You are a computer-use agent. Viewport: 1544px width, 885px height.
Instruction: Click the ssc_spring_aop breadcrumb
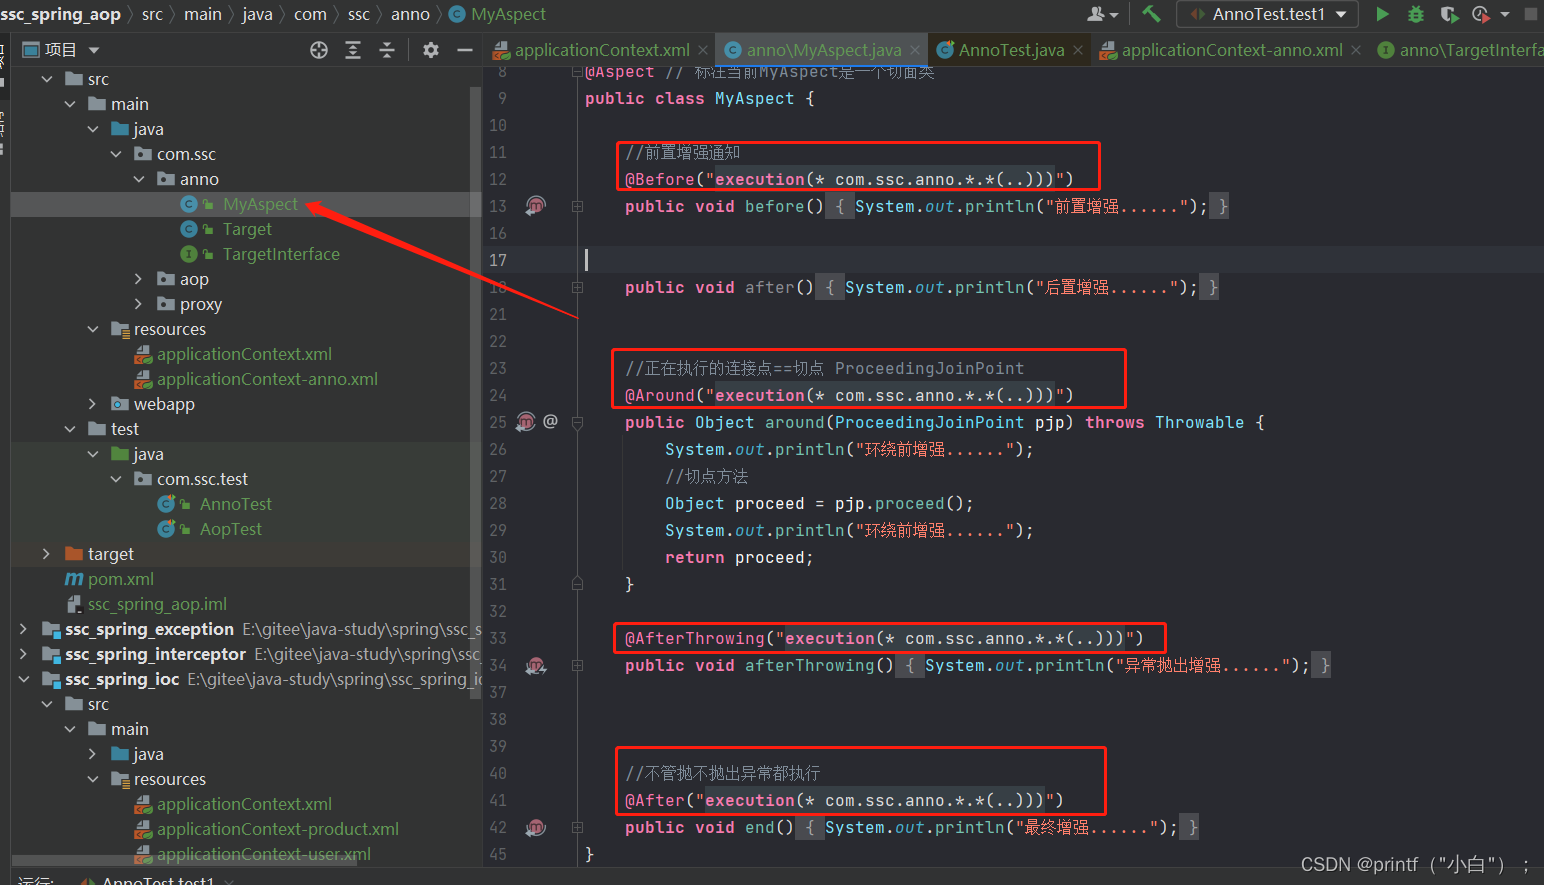[60, 14]
